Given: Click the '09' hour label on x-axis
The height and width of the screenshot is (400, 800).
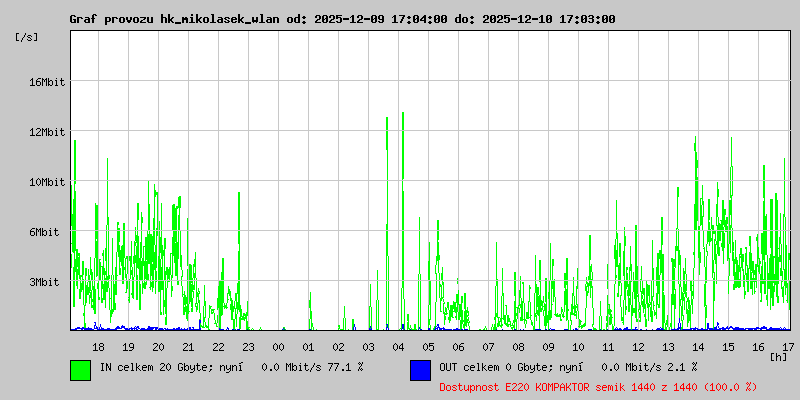Looking at the screenshot, I should click(x=548, y=347).
